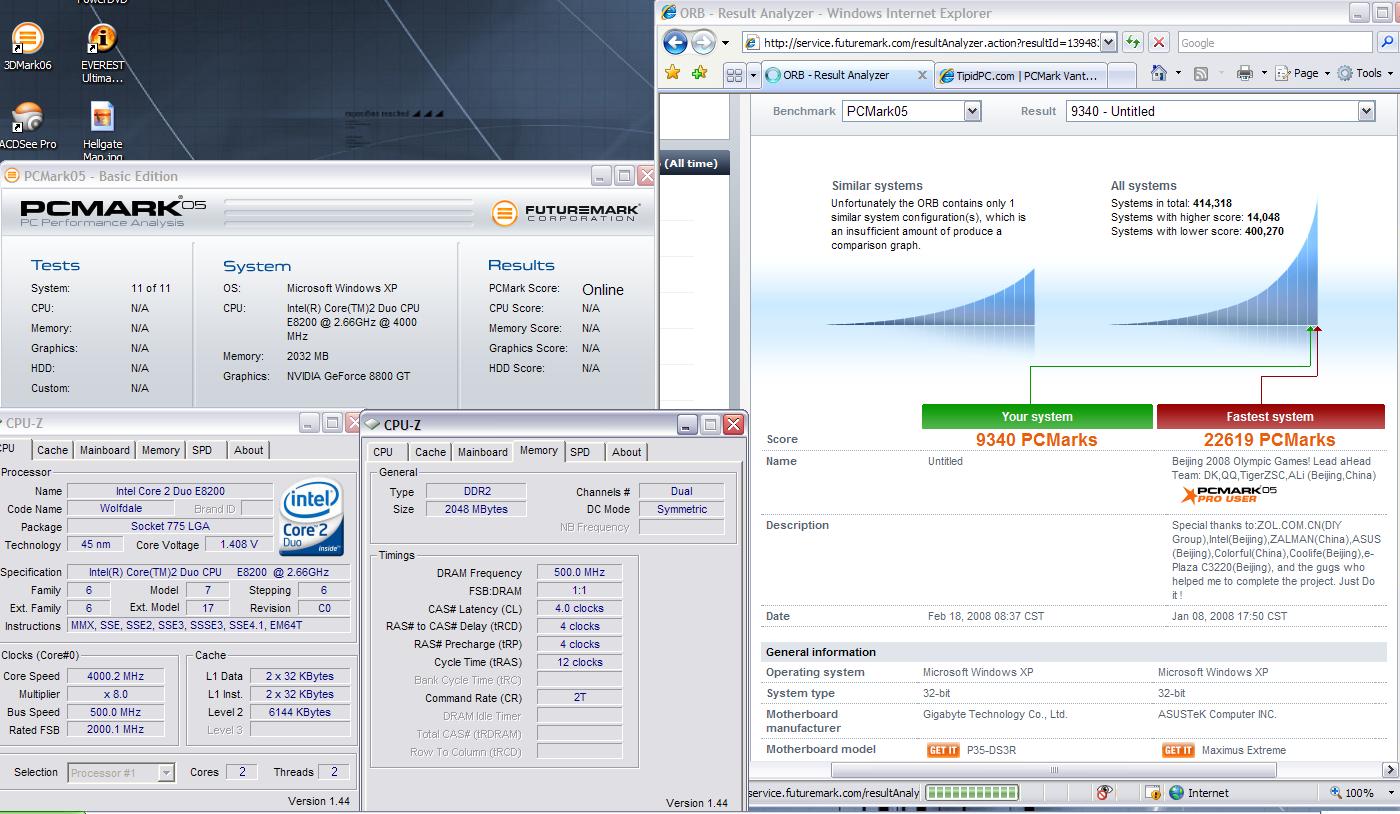Click GET IT badge beside P35-DS3R
The height and width of the screenshot is (814, 1400).
[x=943, y=750]
